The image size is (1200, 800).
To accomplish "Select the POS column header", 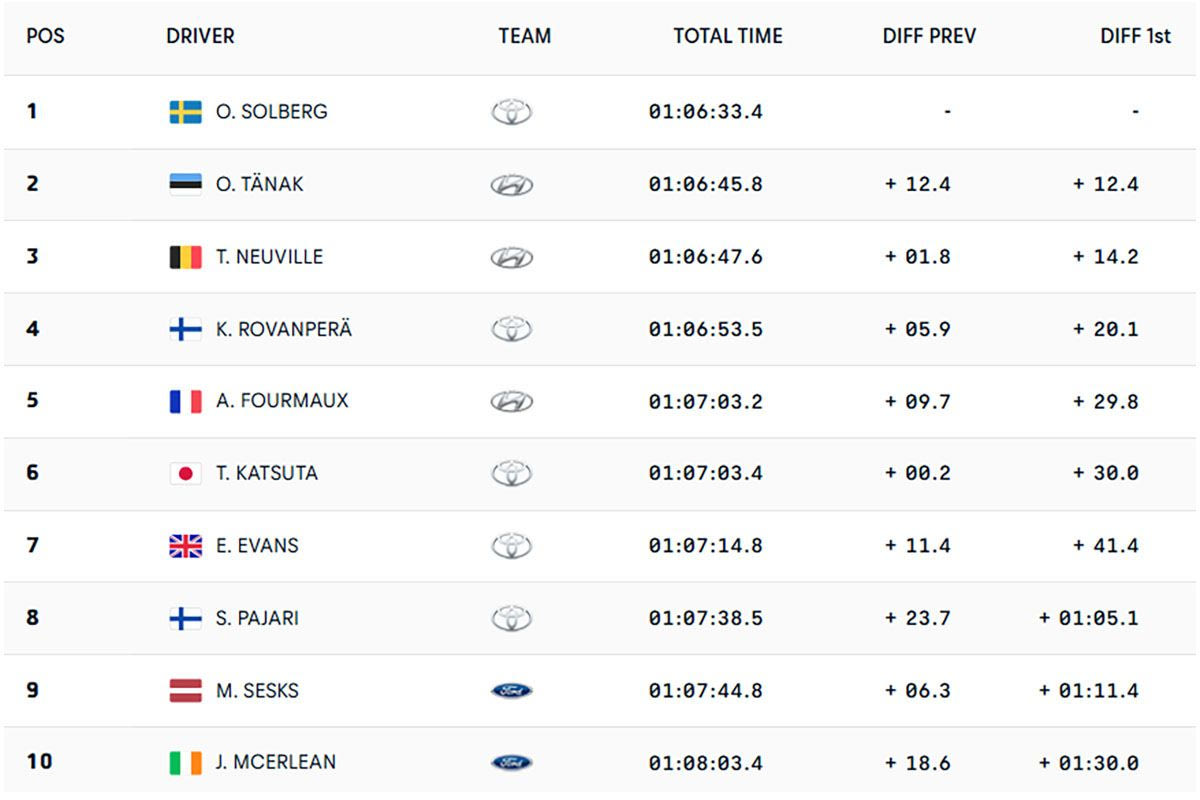I will coord(45,37).
